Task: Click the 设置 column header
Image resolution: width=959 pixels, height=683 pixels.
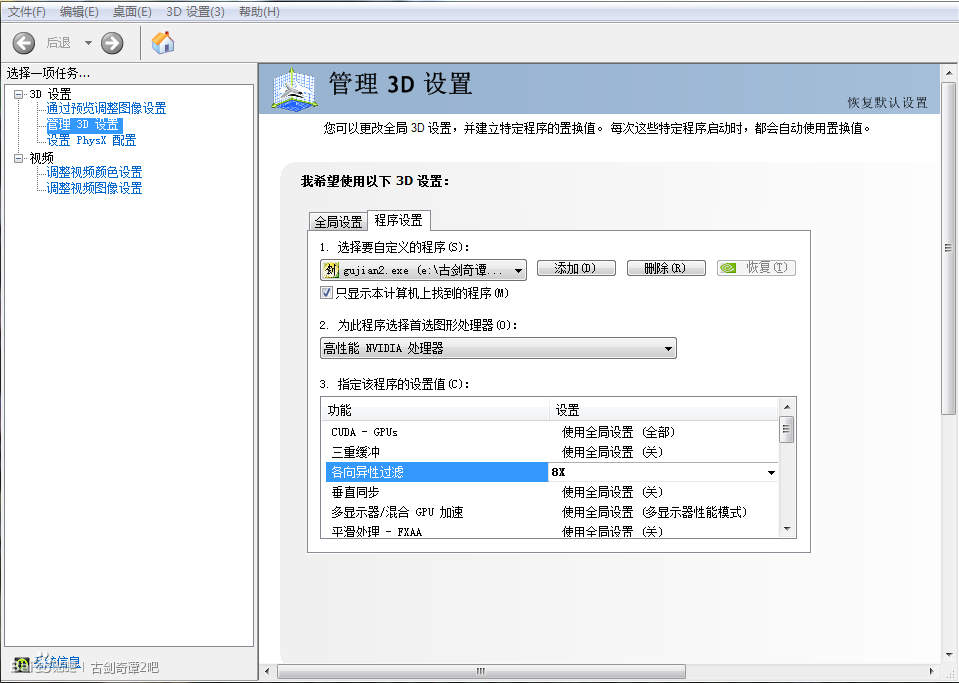Action: pos(664,410)
